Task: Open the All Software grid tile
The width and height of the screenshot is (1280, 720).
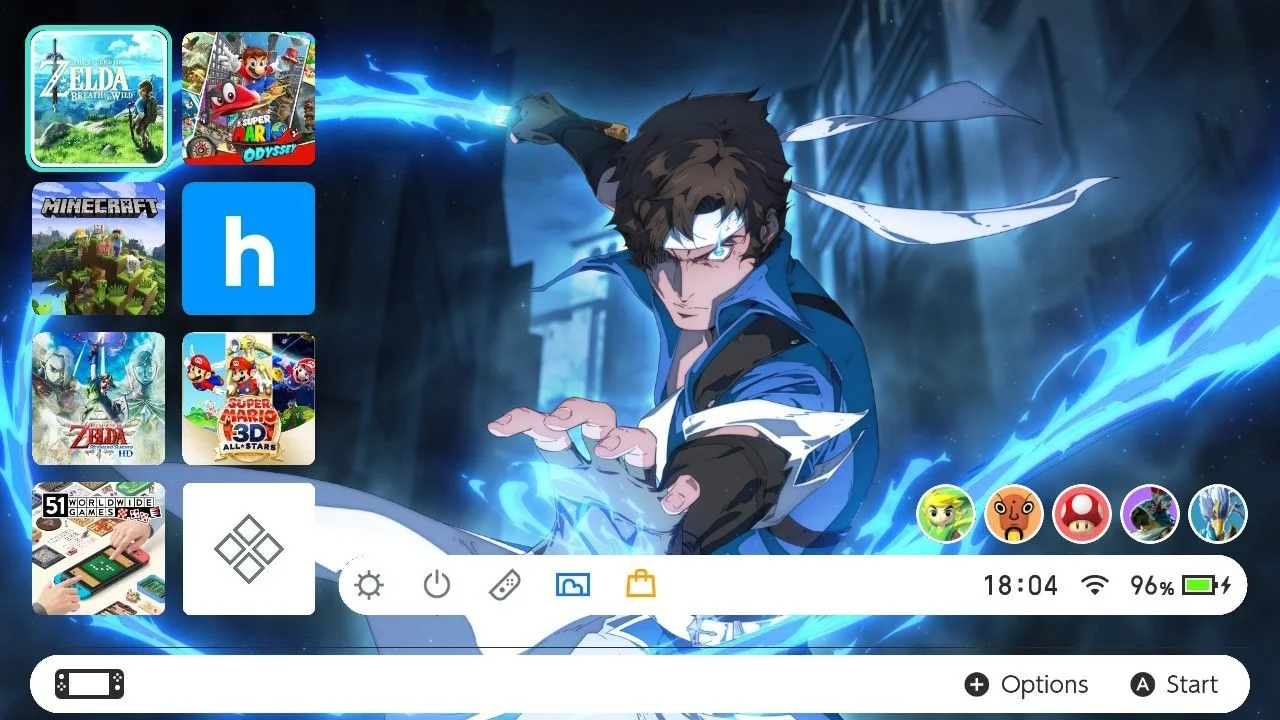Action: [x=249, y=549]
